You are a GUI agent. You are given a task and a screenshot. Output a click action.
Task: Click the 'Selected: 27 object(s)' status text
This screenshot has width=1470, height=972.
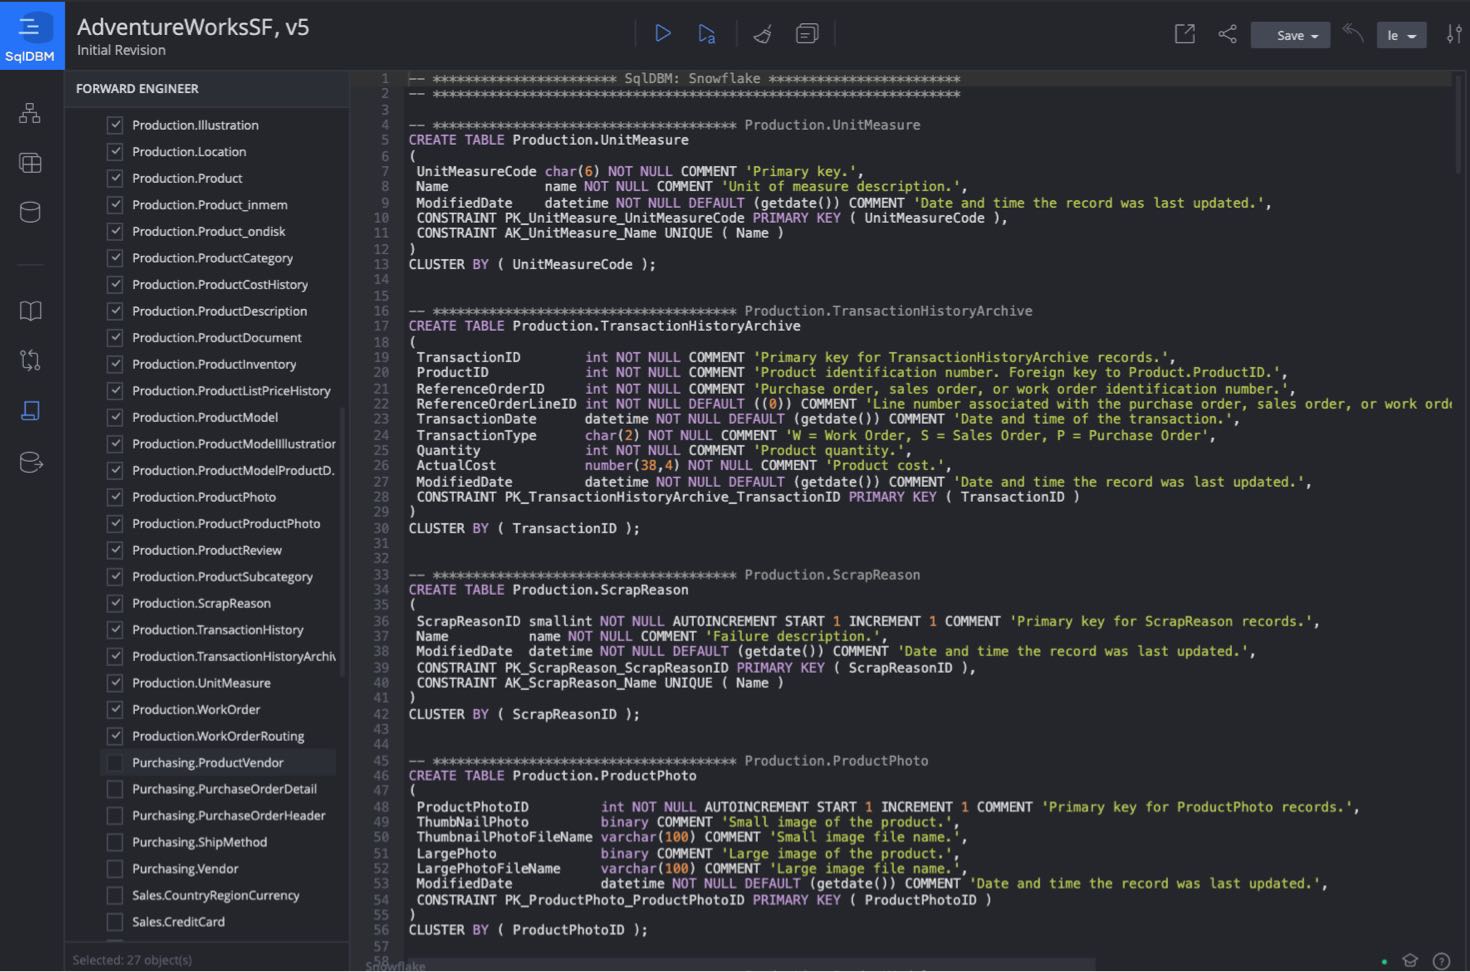click(132, 960)
